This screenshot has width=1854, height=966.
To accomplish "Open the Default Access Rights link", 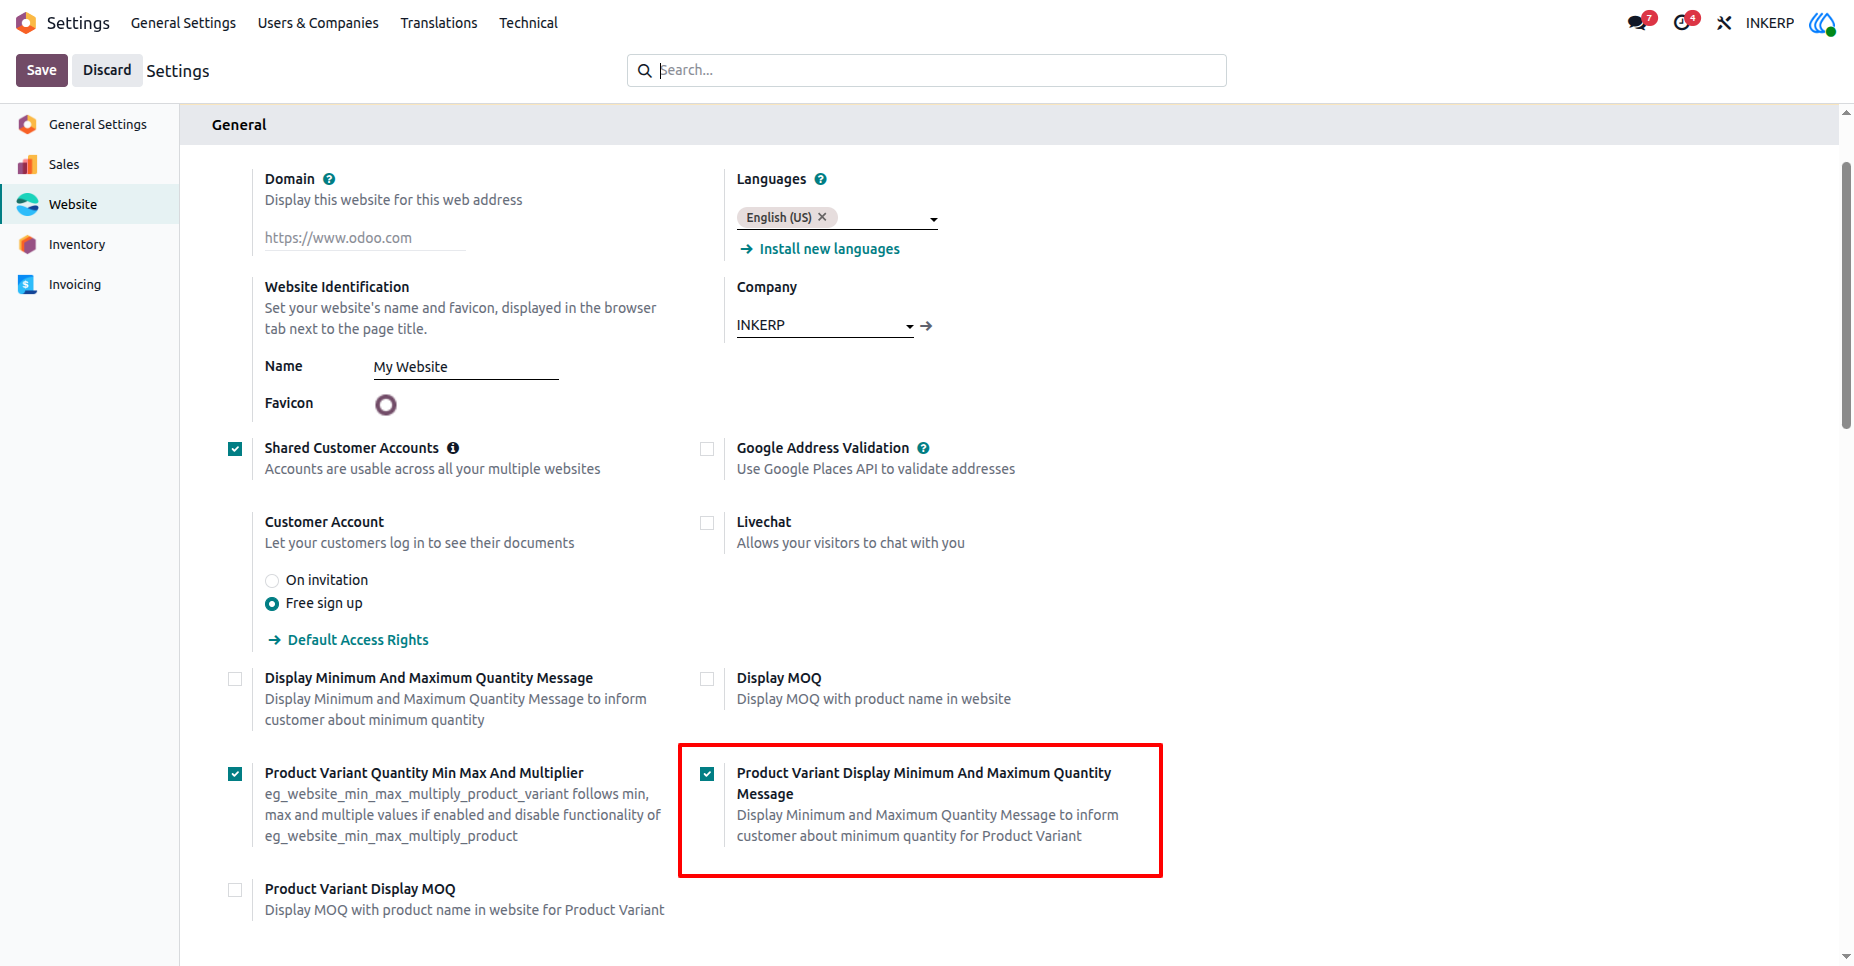I will click(358, 640).
